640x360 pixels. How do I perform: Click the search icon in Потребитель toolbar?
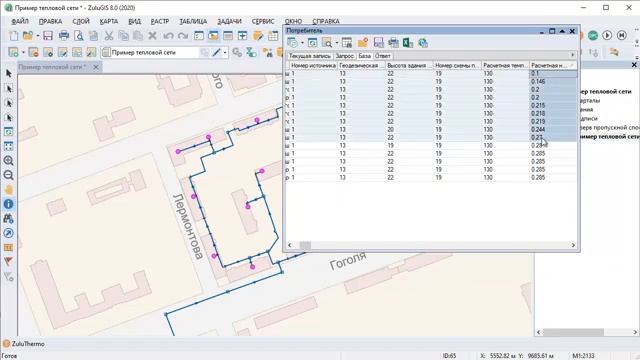tap(327, 42)
